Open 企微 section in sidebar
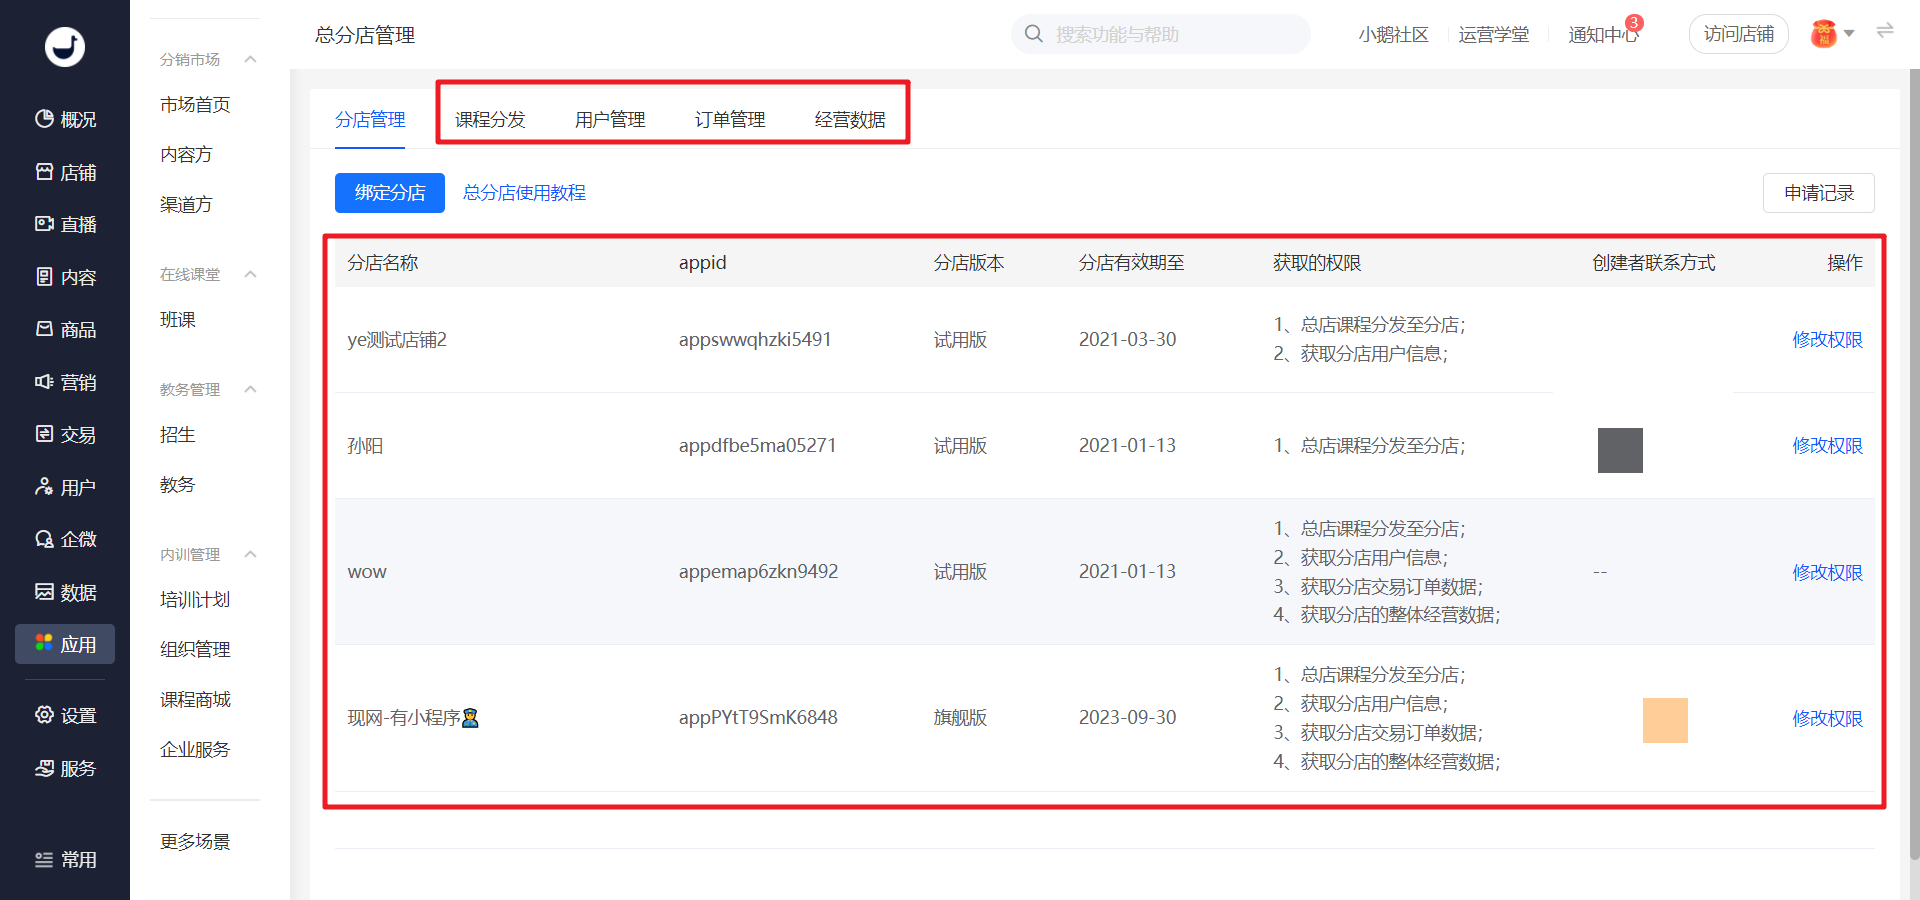Screen dimensions: 1920x900 (65, 539)
